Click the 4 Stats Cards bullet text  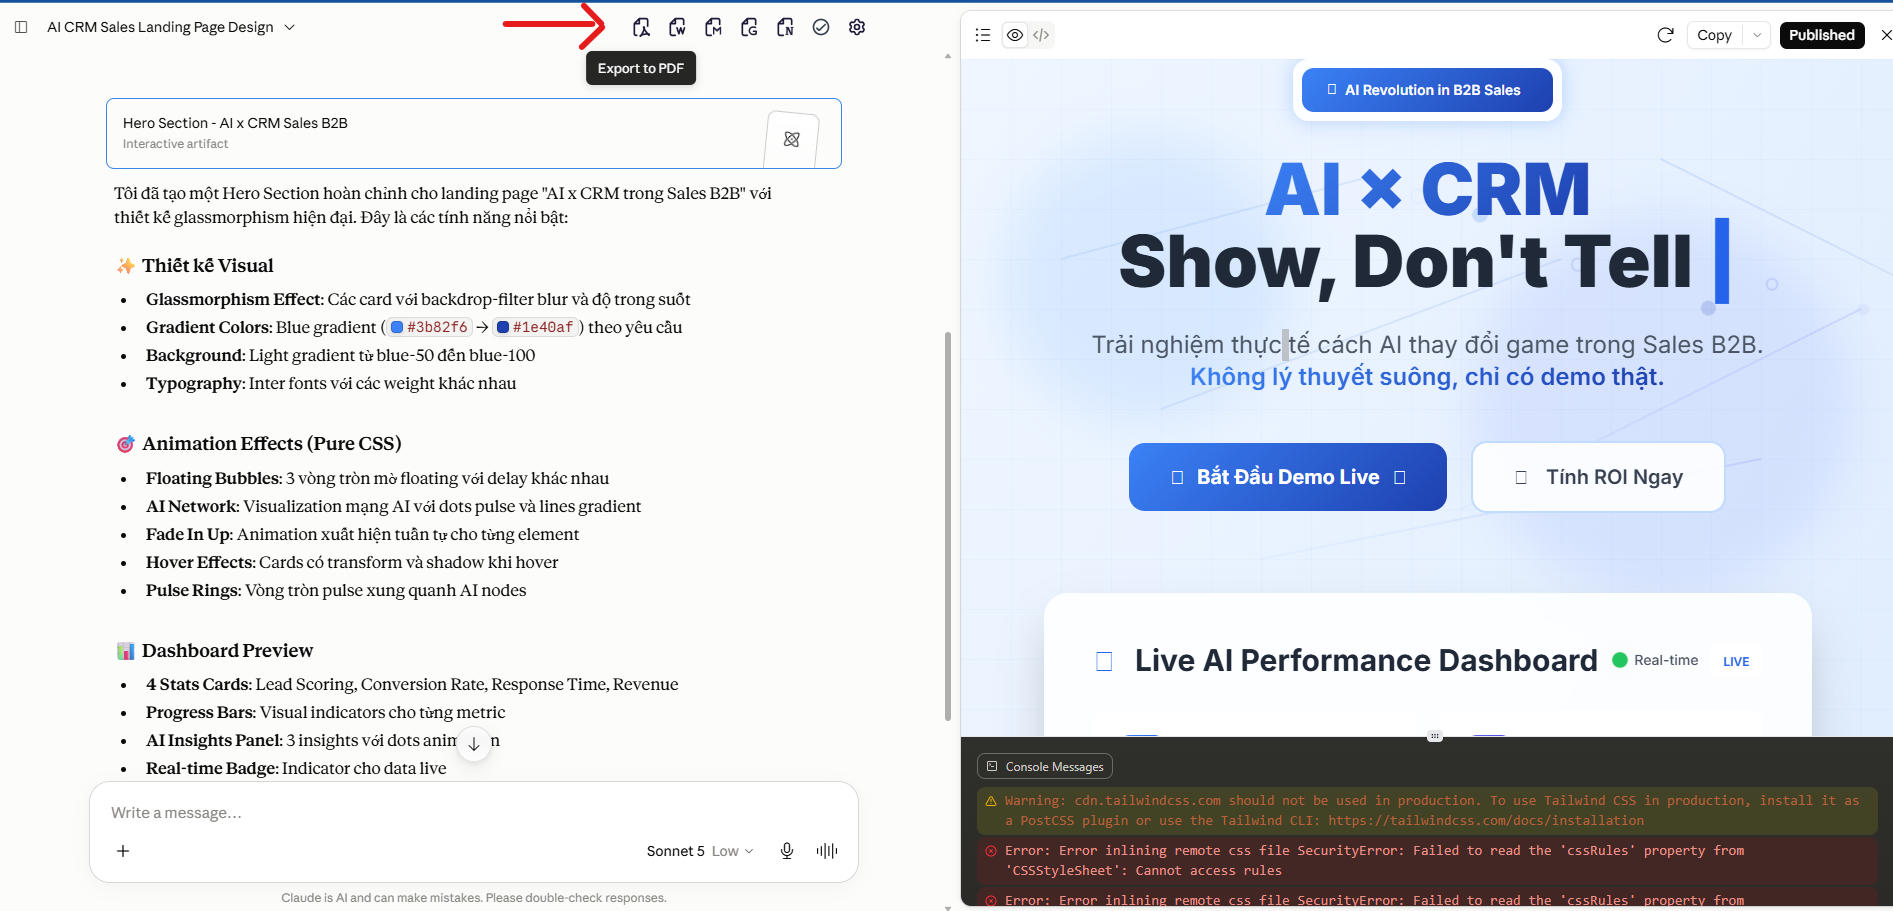tap(412, 684)
